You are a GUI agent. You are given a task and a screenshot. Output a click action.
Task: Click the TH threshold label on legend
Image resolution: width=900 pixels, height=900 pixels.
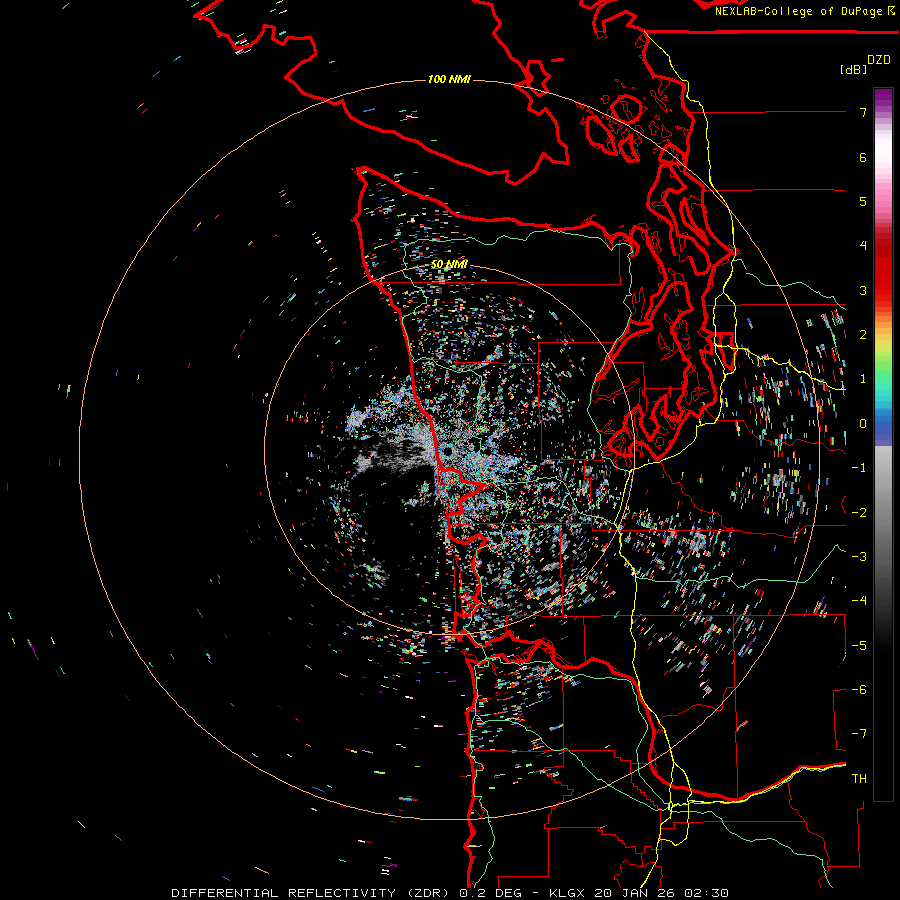[x=859, y=779]
